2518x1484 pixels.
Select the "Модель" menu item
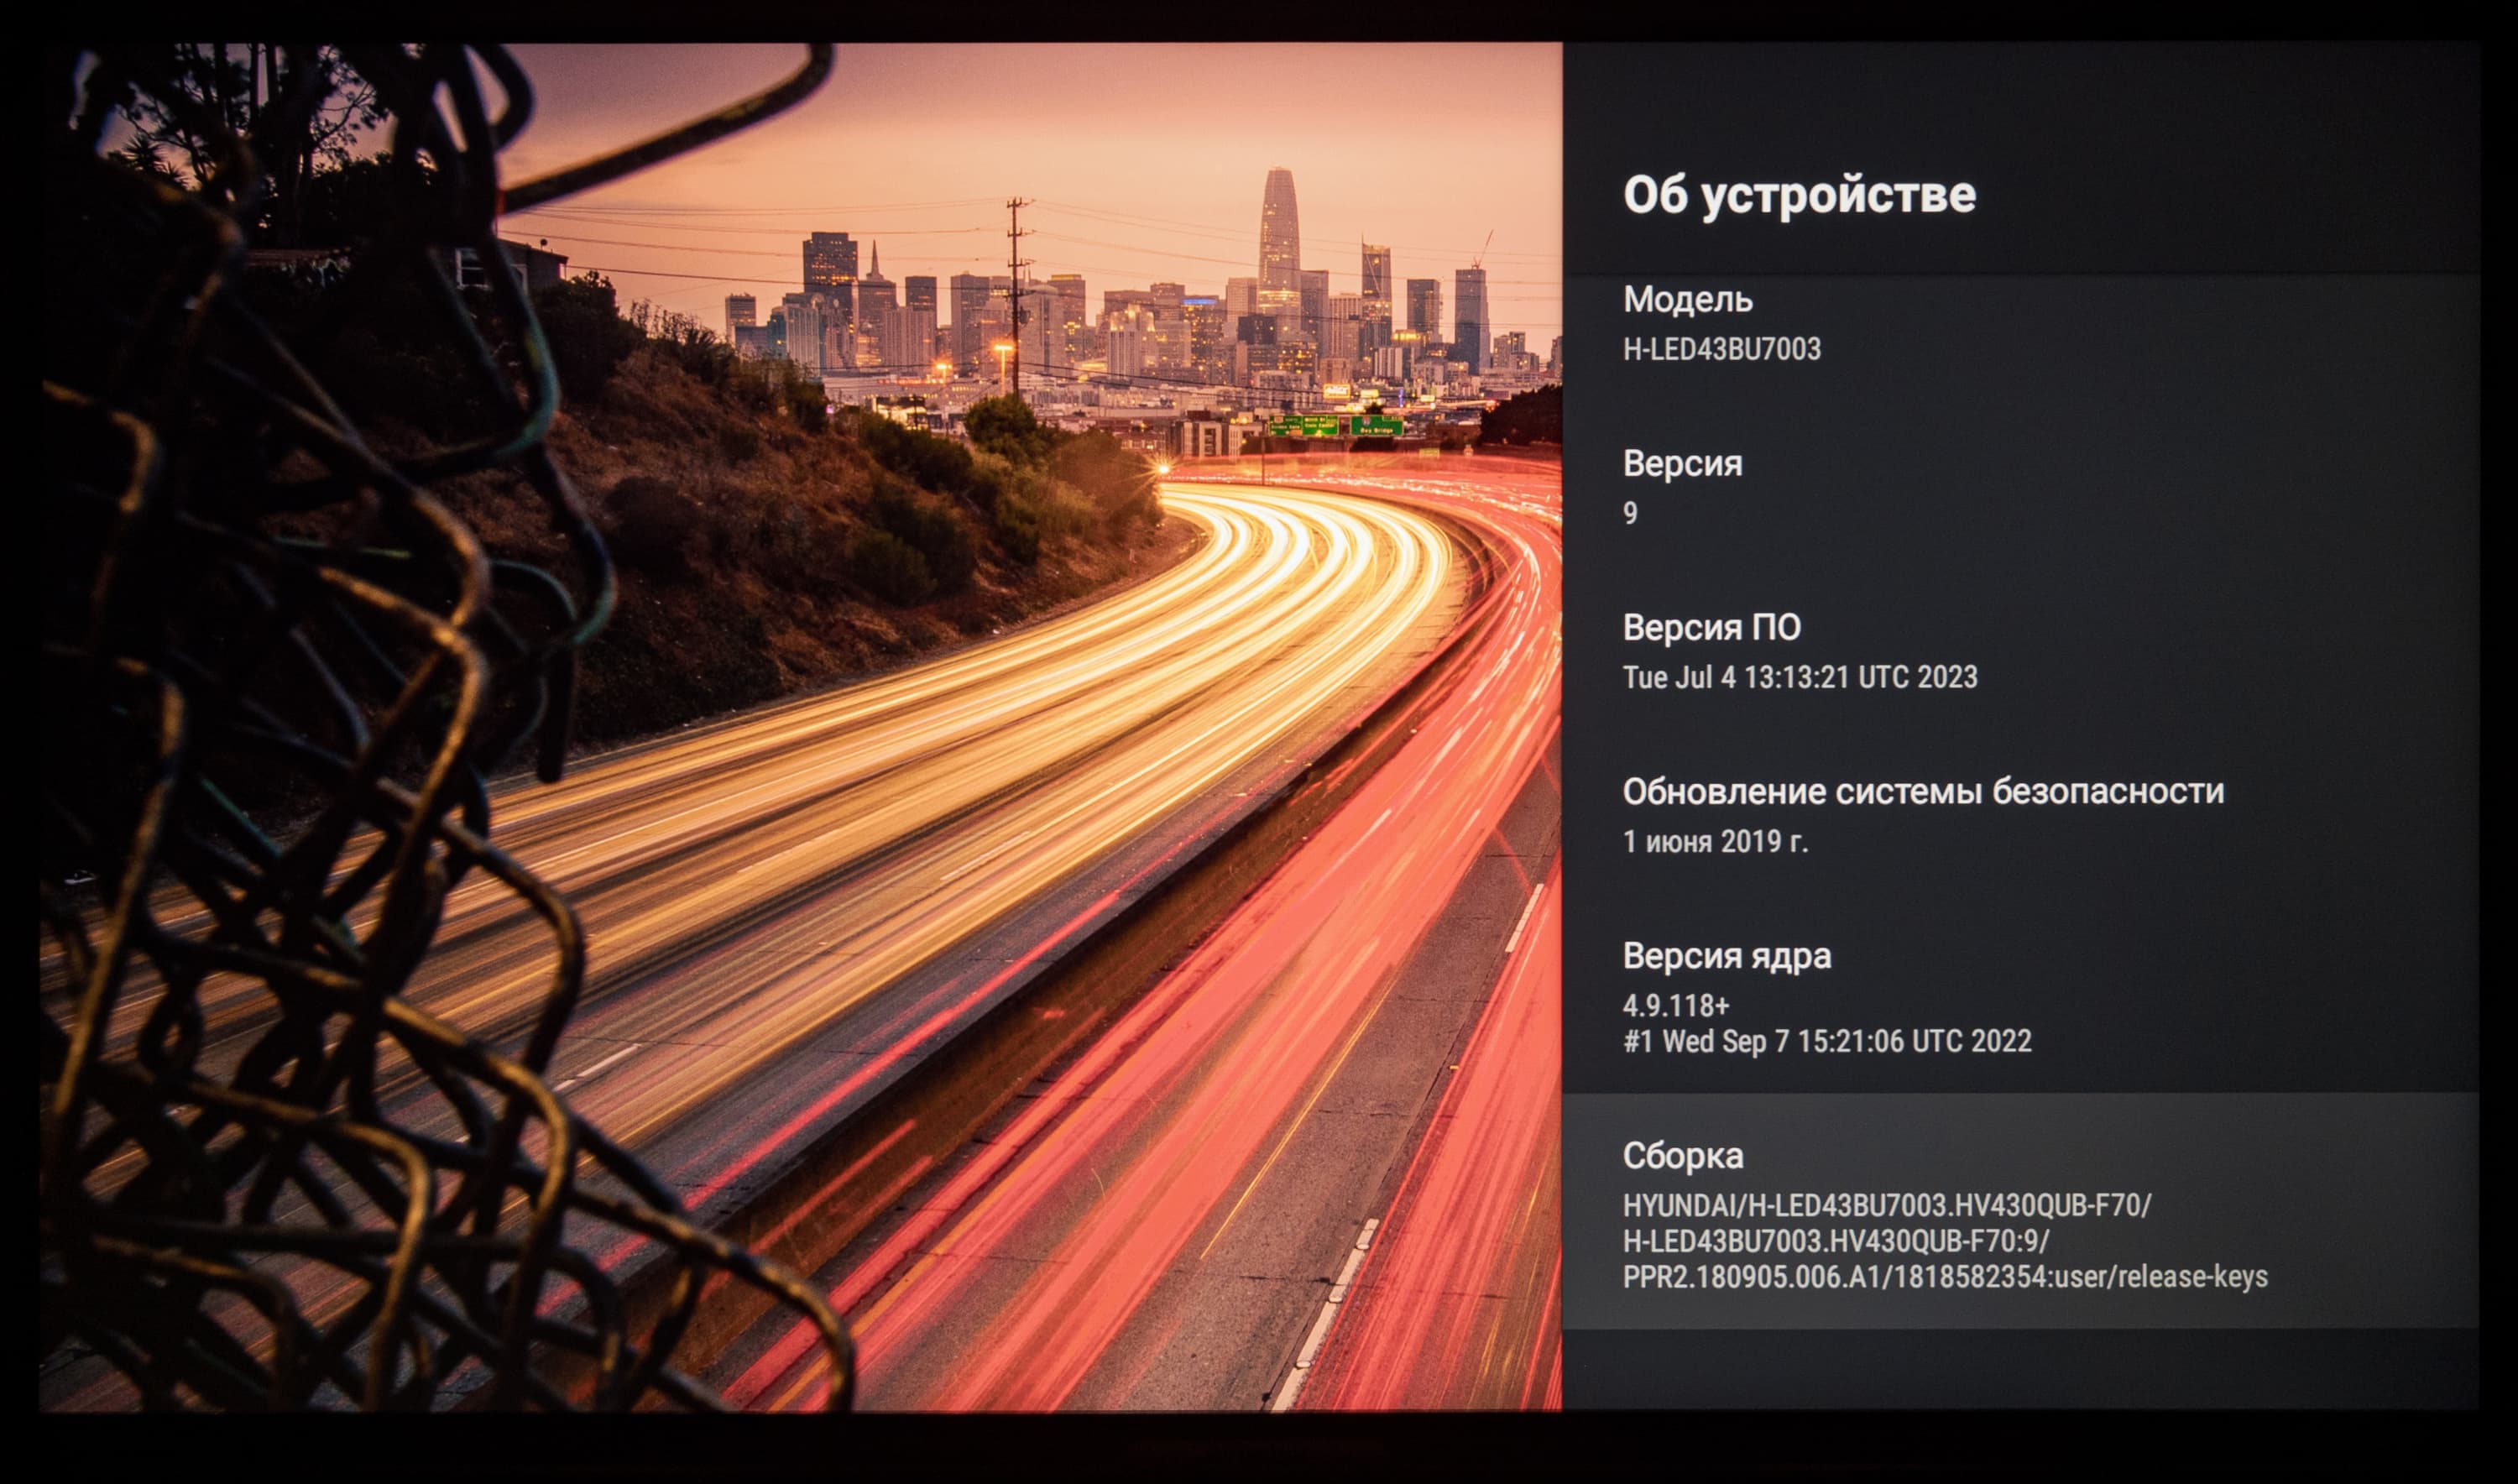[1687, 299]
